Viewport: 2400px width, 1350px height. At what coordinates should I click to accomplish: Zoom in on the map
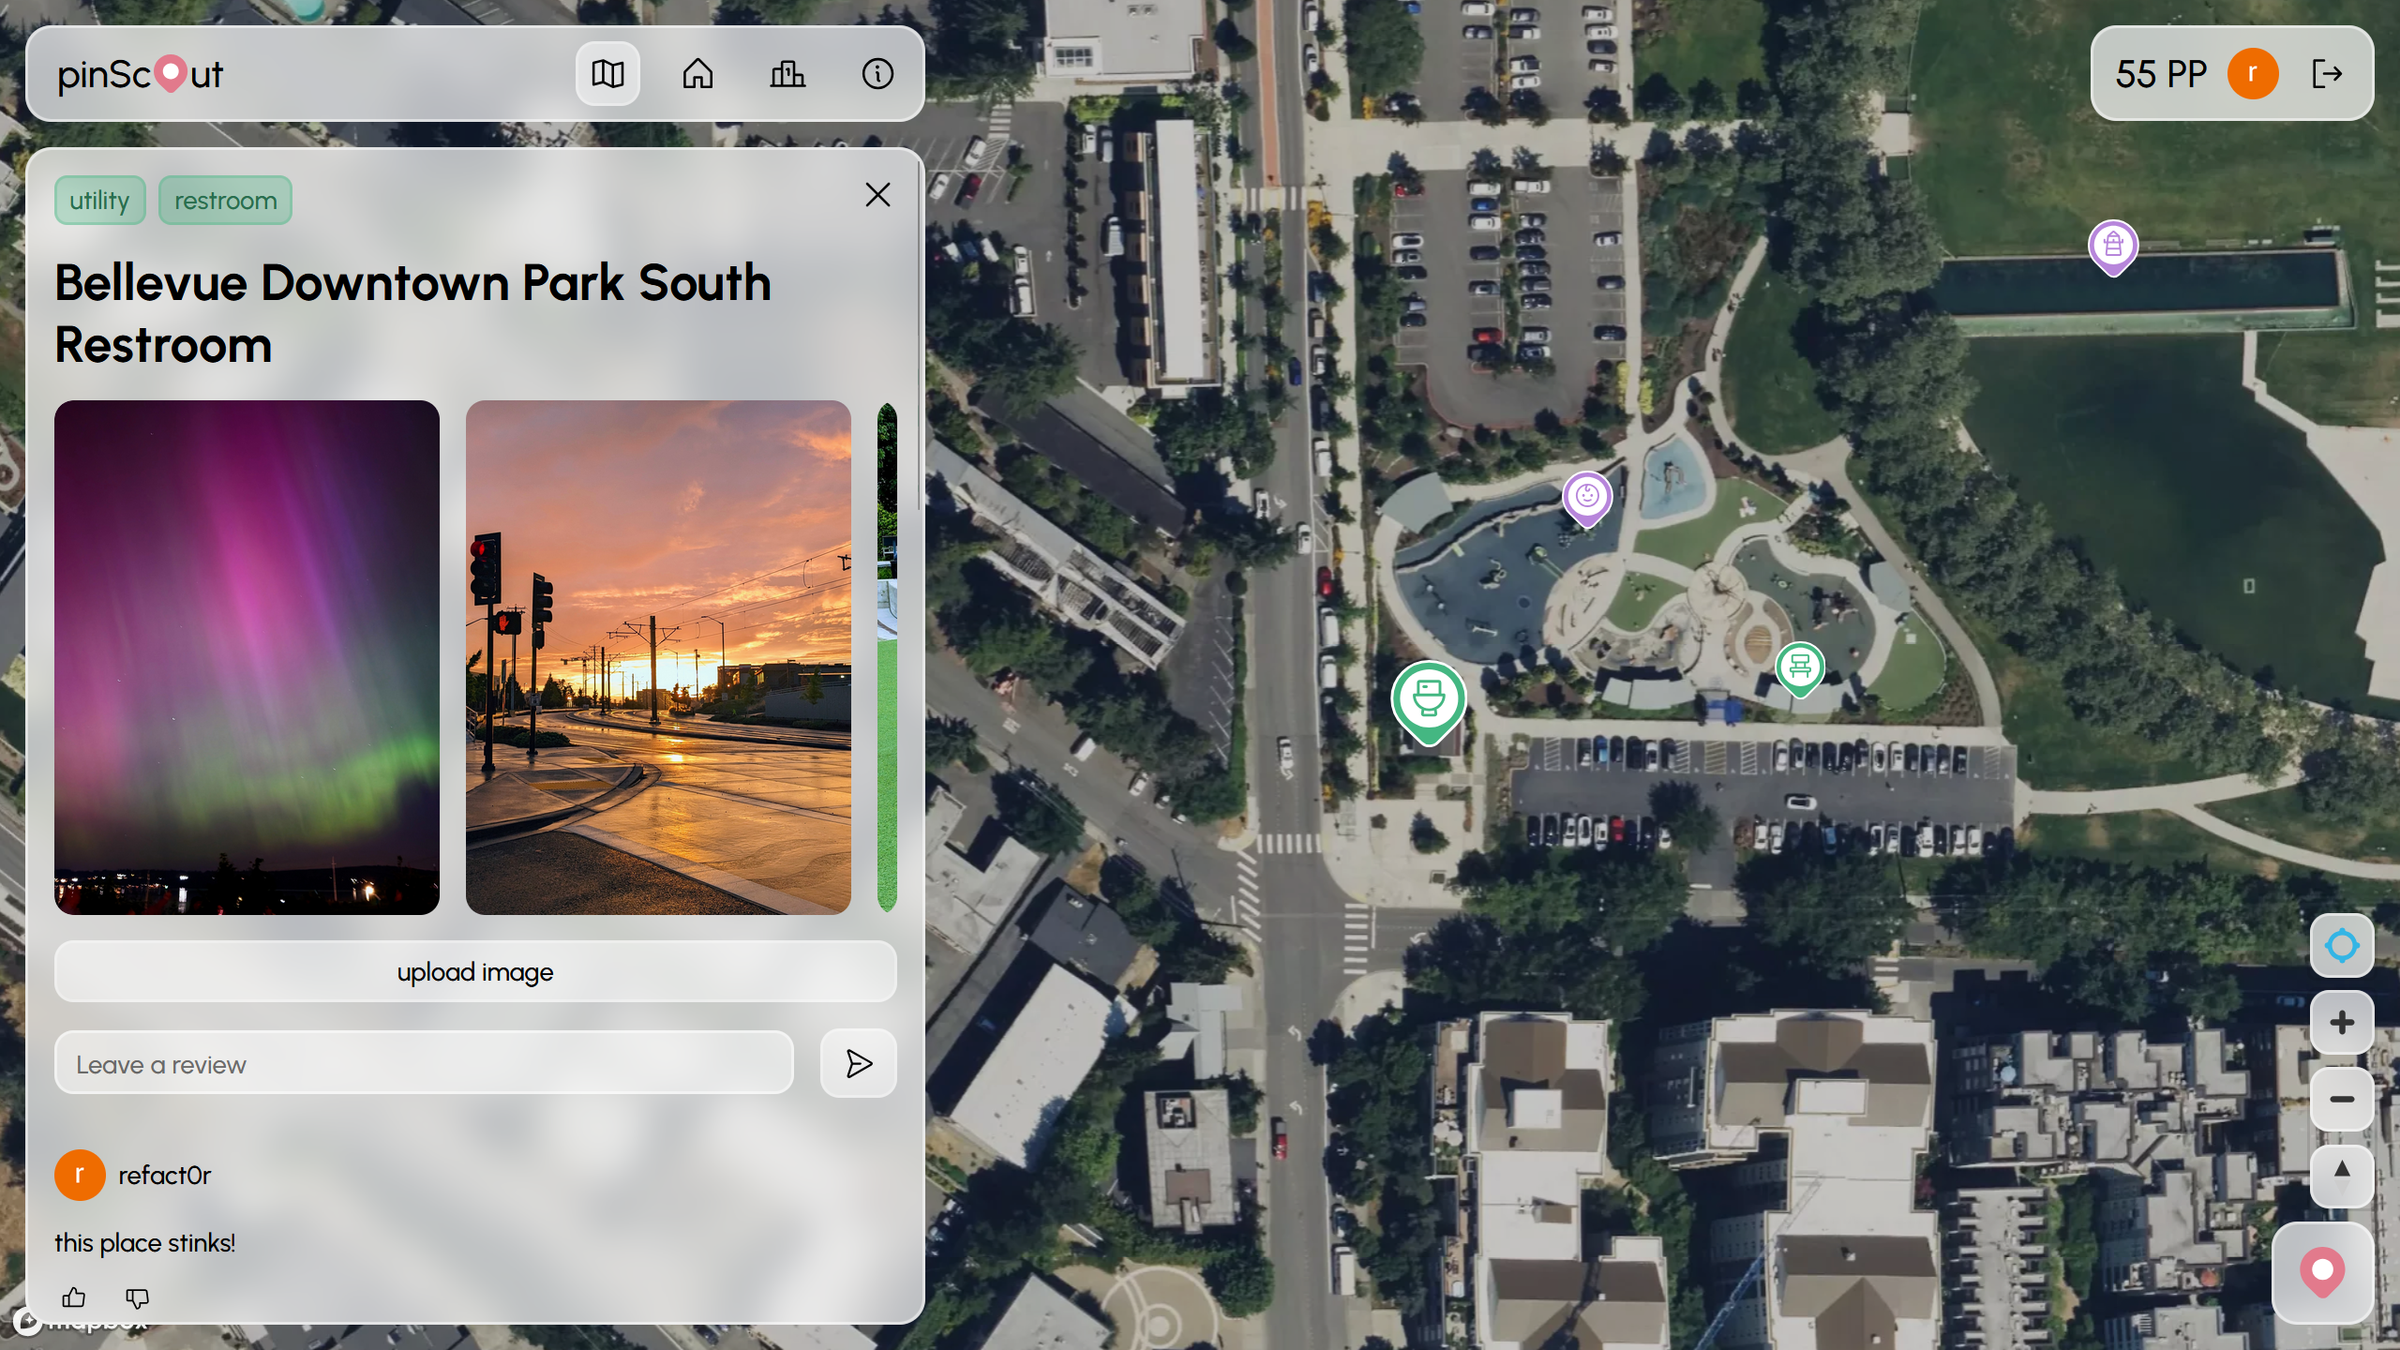pos(2342,1021)
